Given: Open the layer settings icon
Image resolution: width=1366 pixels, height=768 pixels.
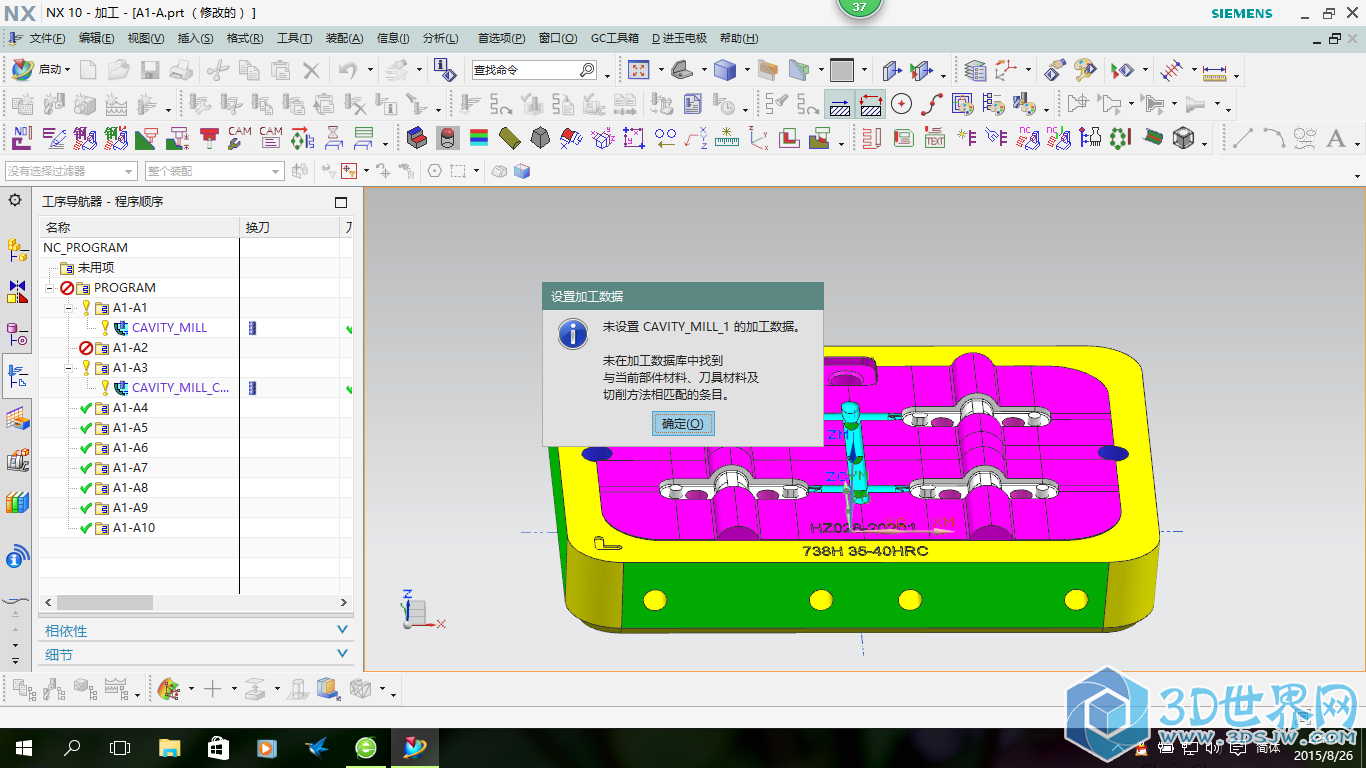Looking at the screenshot, I should click(976, 70).
